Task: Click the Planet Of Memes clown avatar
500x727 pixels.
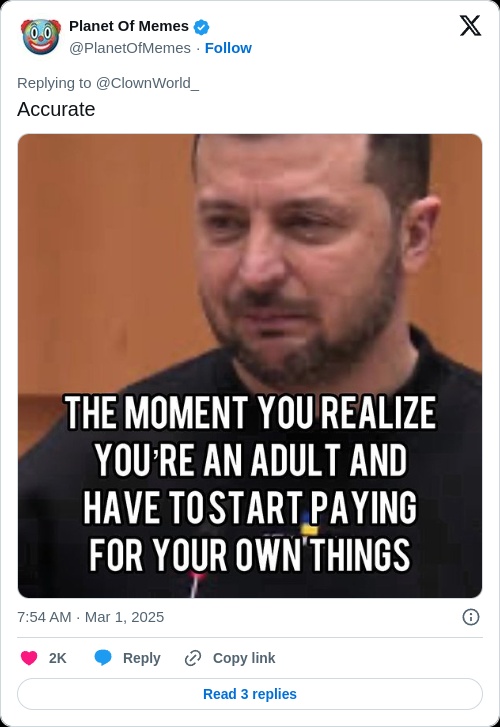Action: (41, 37)
